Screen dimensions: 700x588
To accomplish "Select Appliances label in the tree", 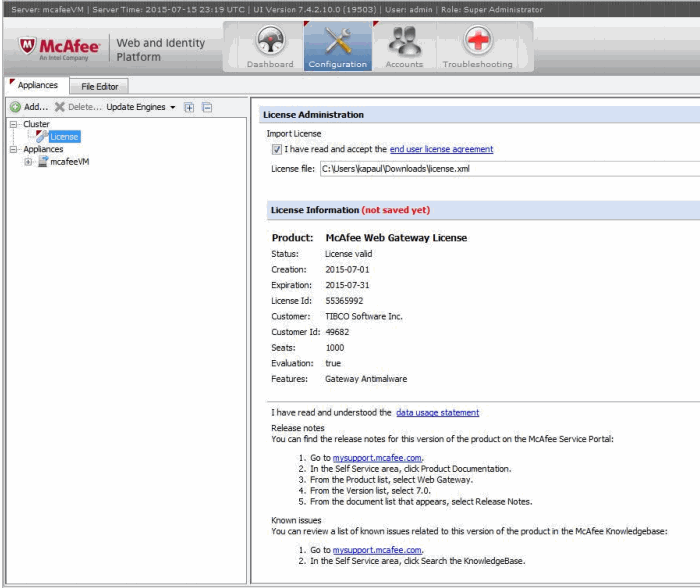I will [43, 149].
